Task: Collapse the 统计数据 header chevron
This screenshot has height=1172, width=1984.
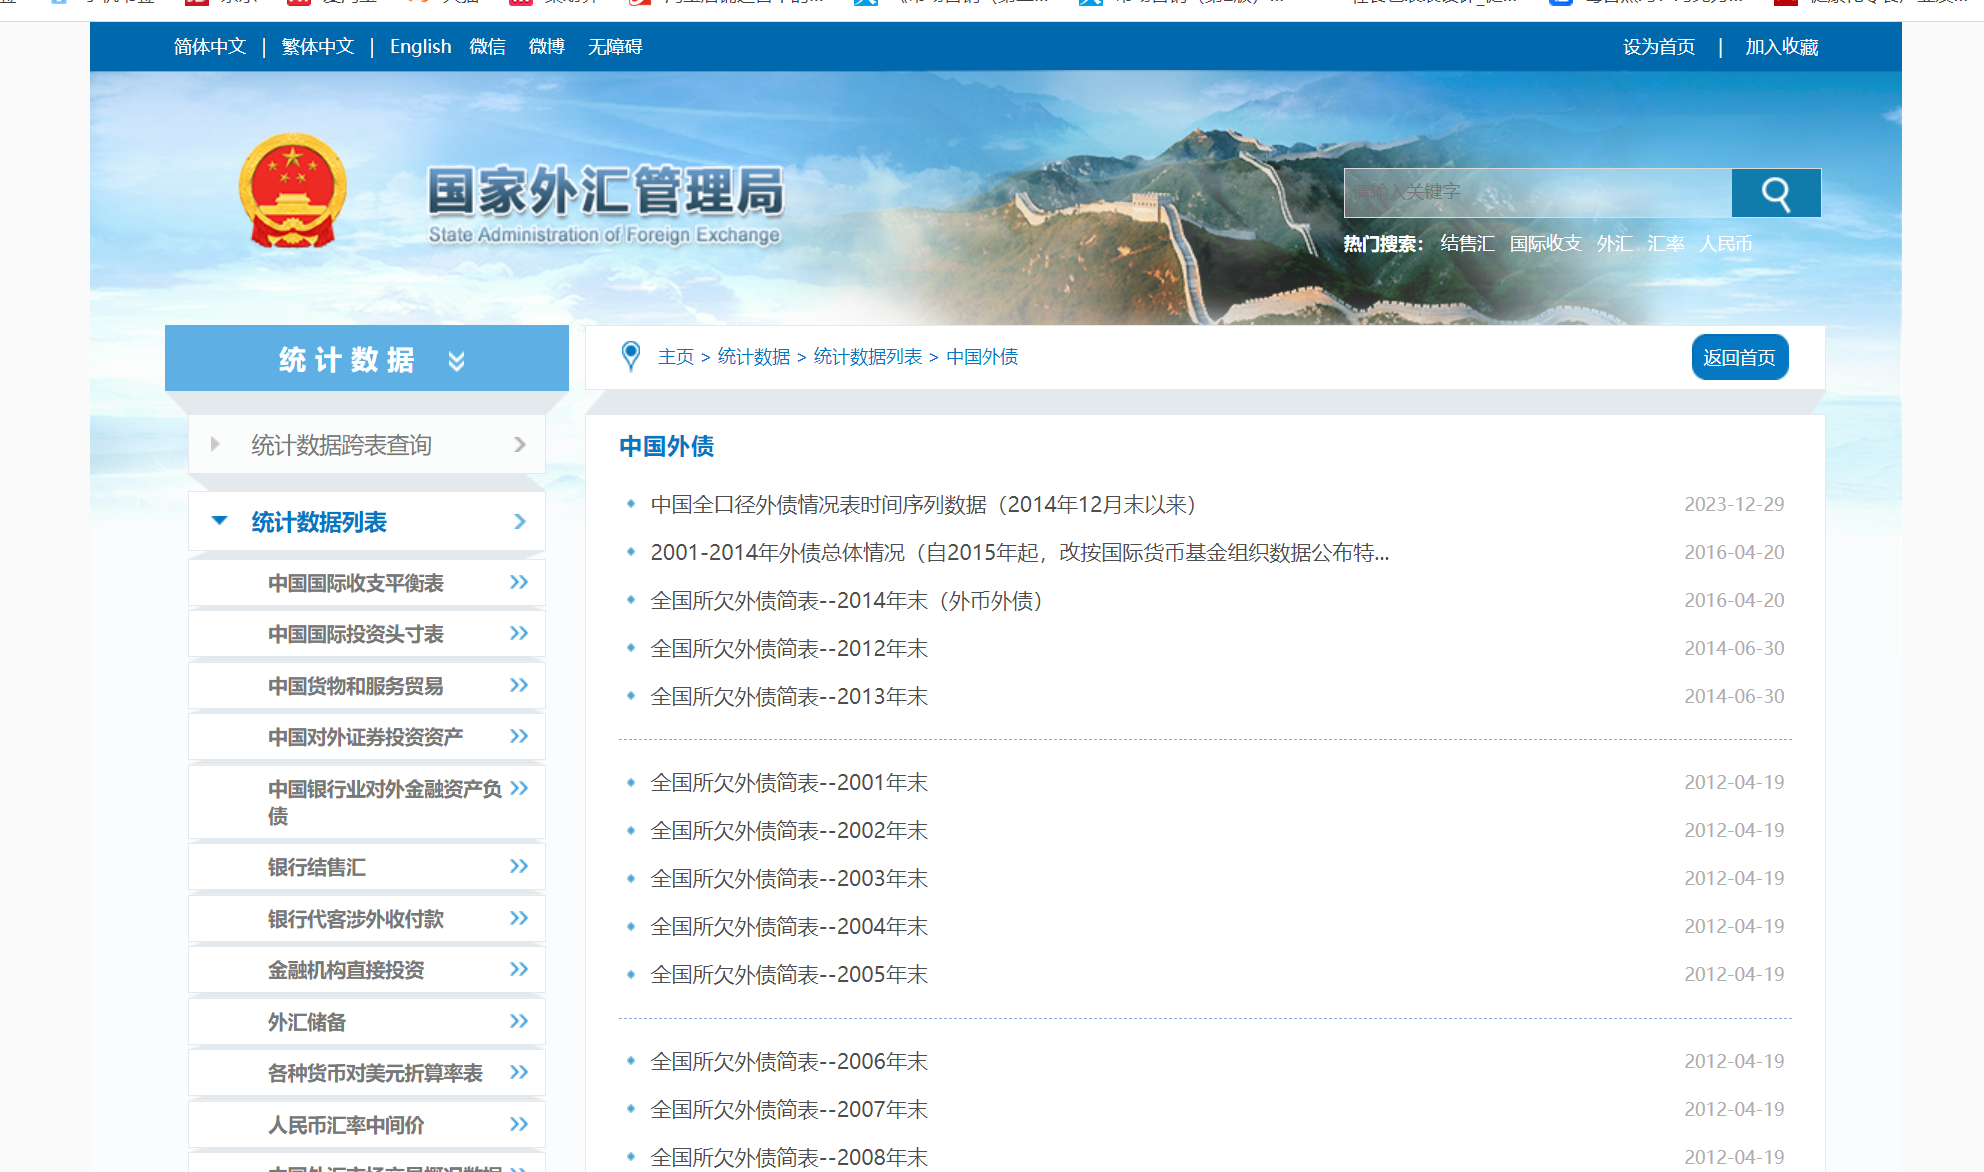Action: pos(456,360)
